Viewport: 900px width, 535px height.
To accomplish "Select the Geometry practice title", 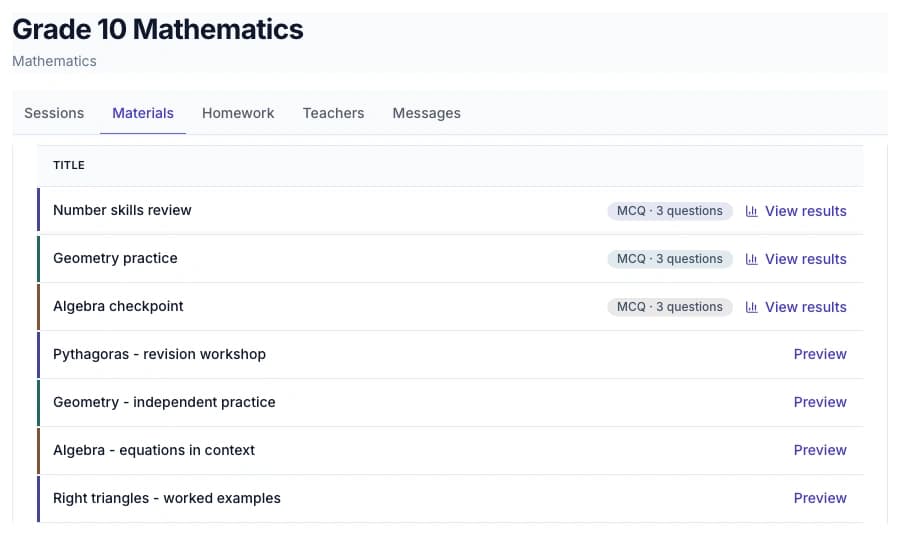I will click(115, 258).
